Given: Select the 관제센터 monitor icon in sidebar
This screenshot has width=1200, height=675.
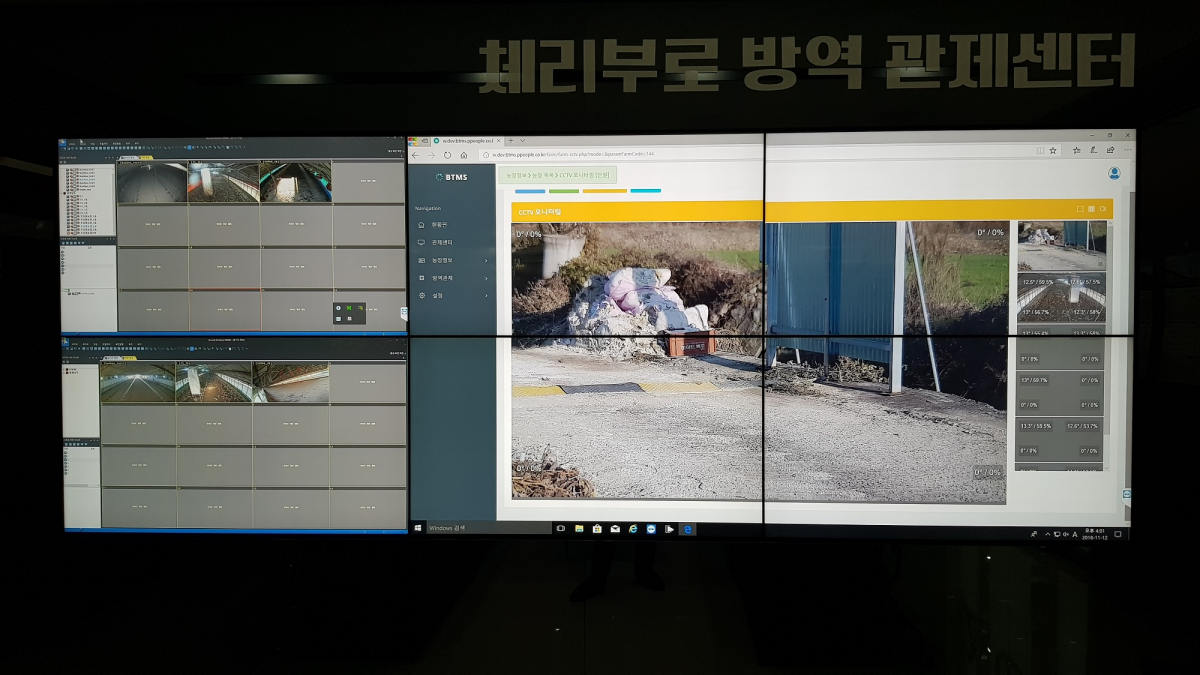Looking at the screenshot, I should pos(424,244).
